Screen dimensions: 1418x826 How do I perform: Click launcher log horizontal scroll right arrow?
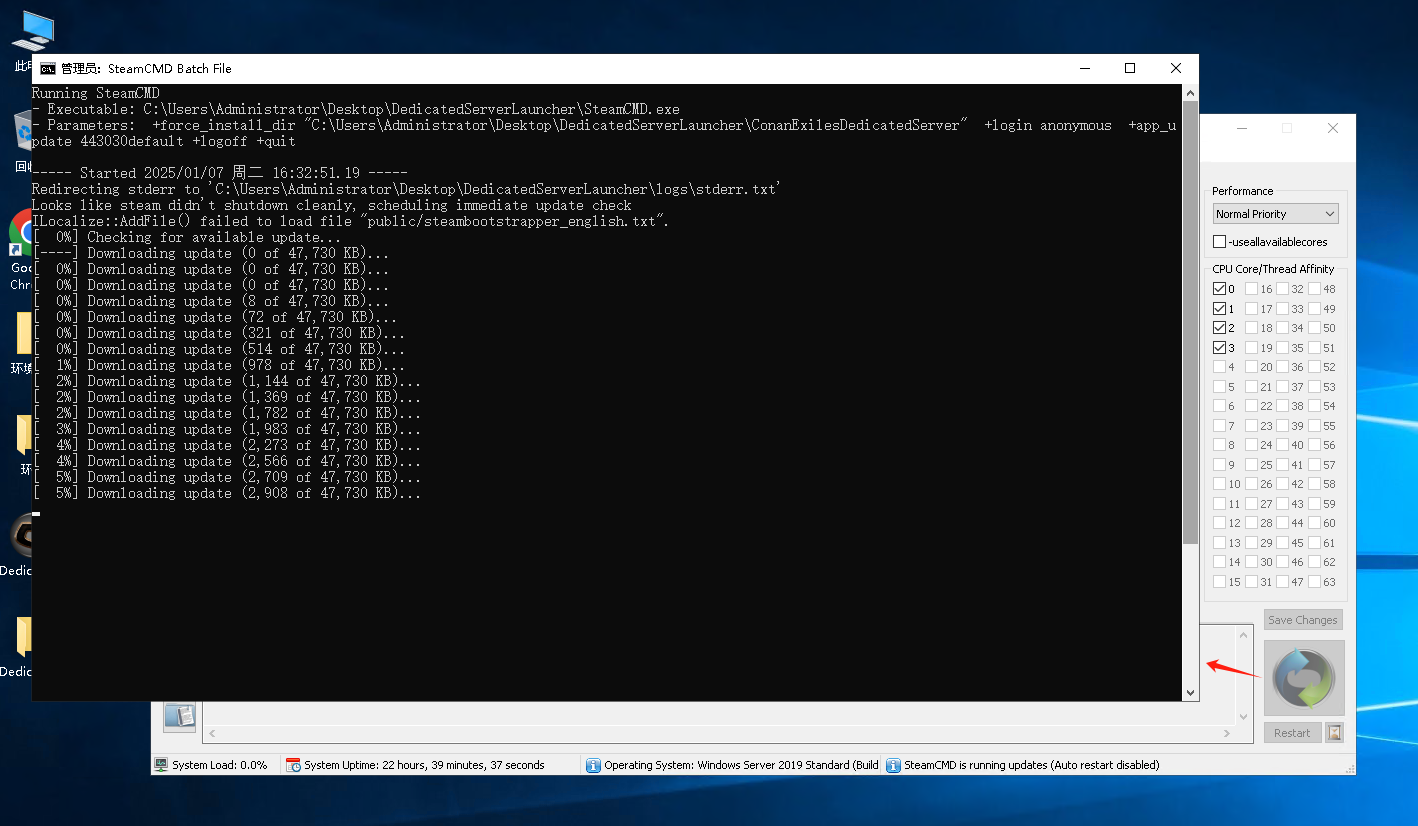coord(1229,735)
